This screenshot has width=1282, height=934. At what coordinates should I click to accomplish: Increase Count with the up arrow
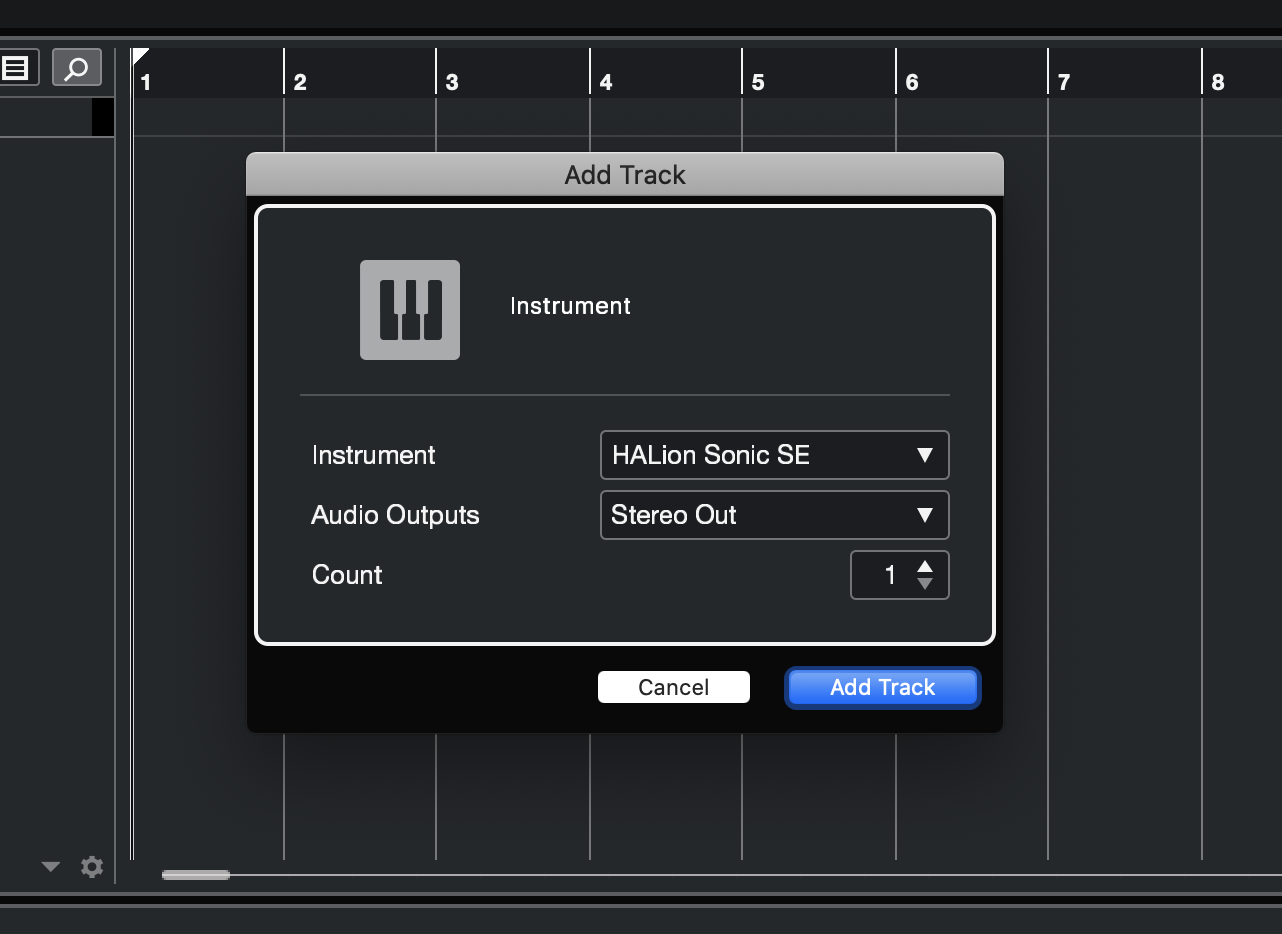(925, 567)
